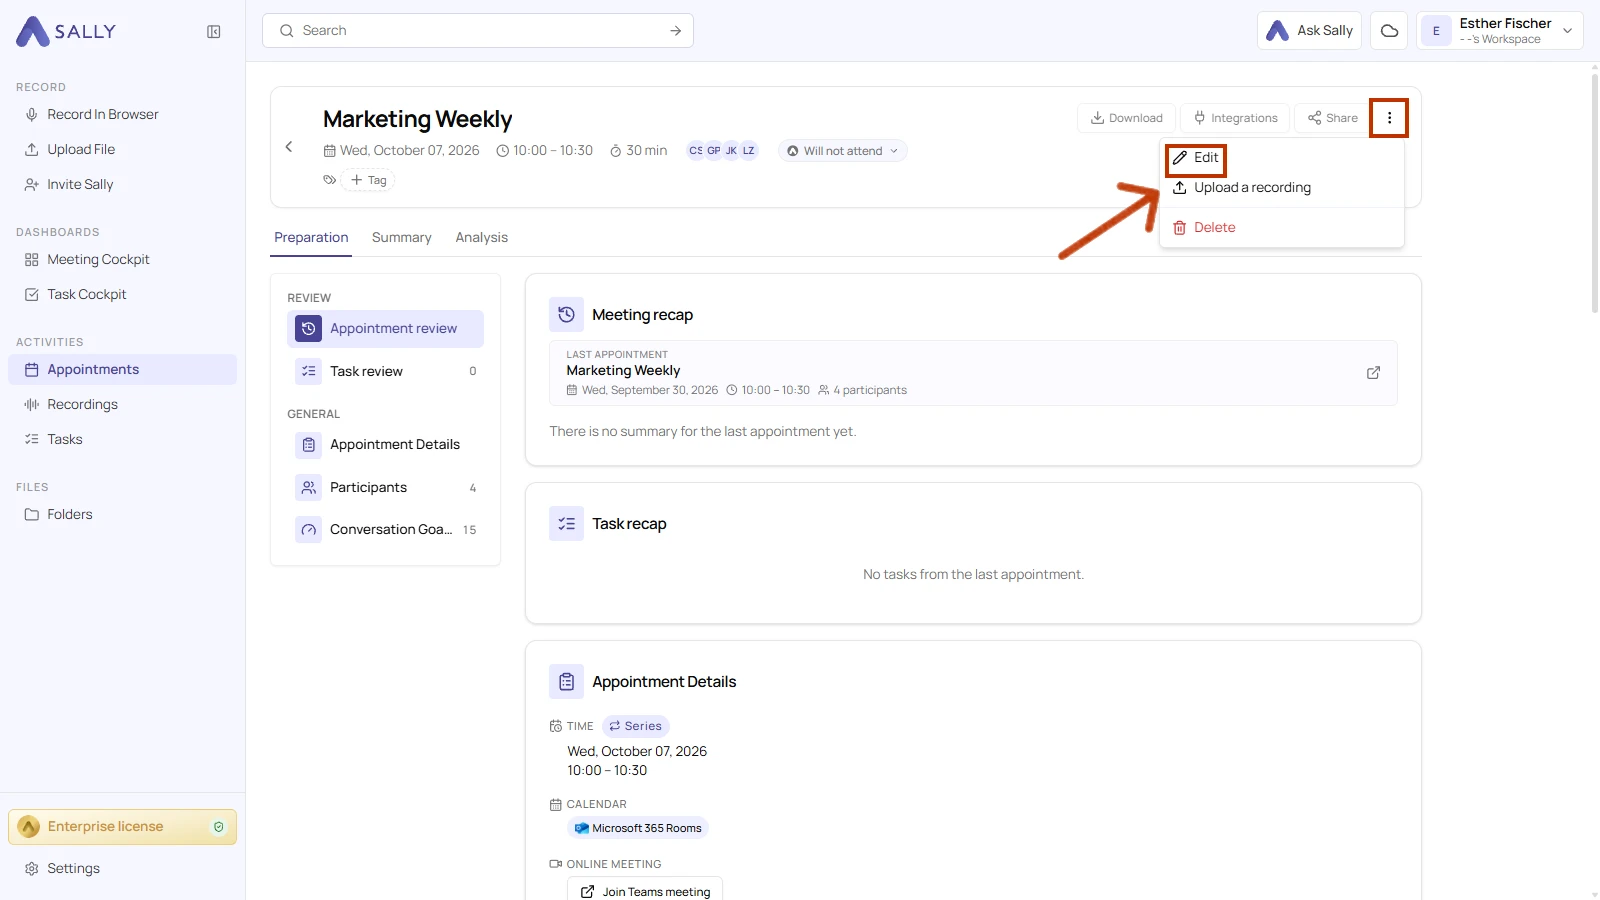Click the Sally logo in the sidebar

(x=66, y=32)
